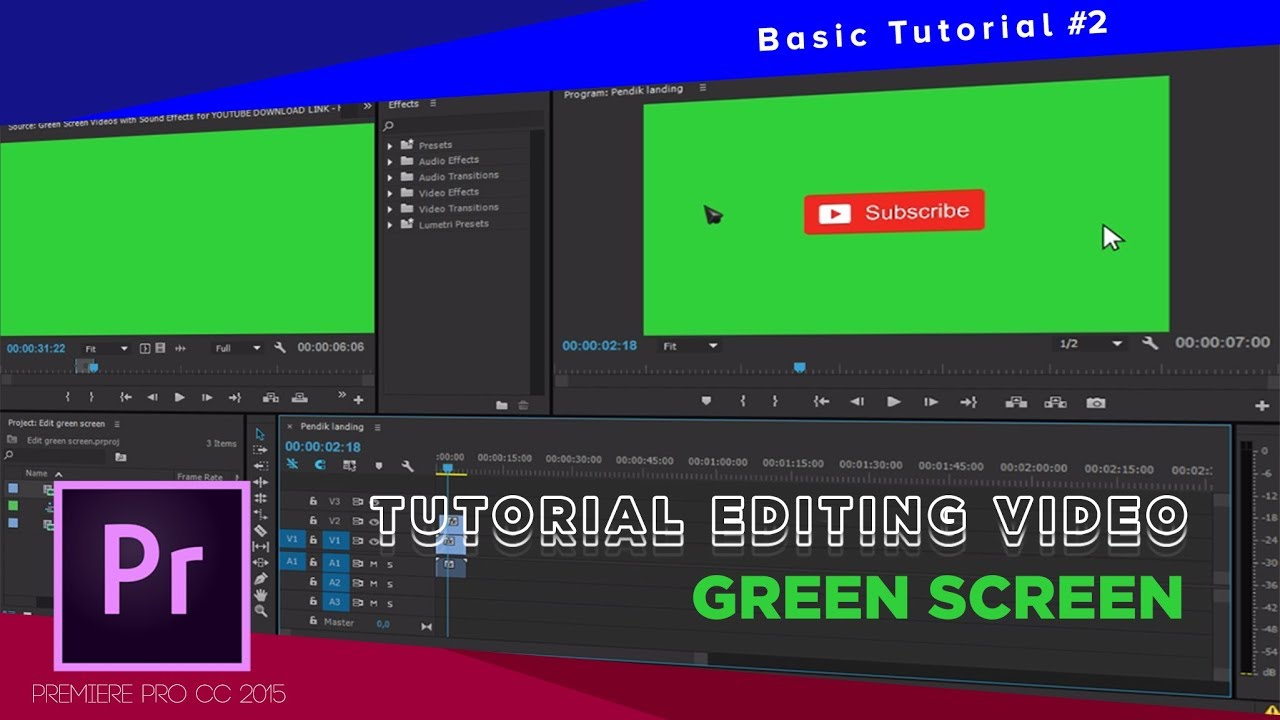Select the Slip tool
1280x720 pixels.
point(261,546)
